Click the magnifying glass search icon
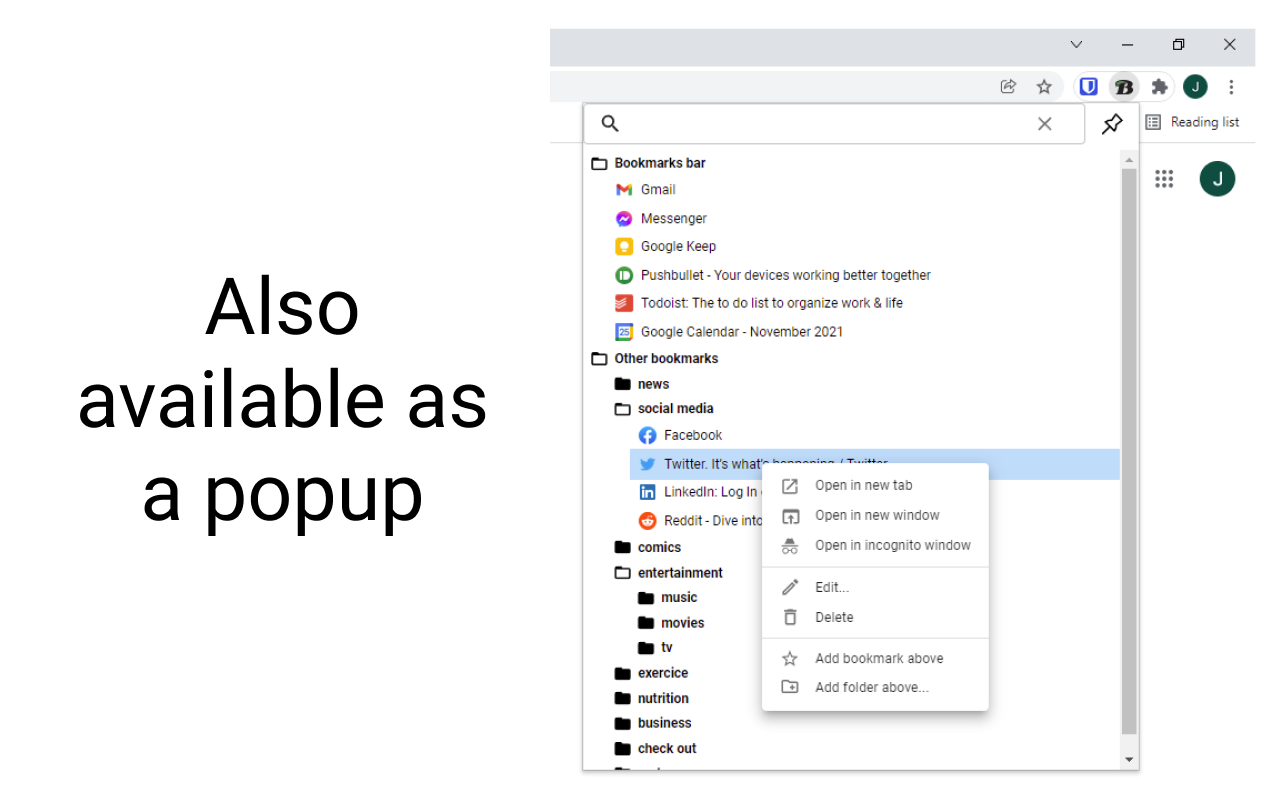Viewport: 1280px width, 800px height. point(610,124)
